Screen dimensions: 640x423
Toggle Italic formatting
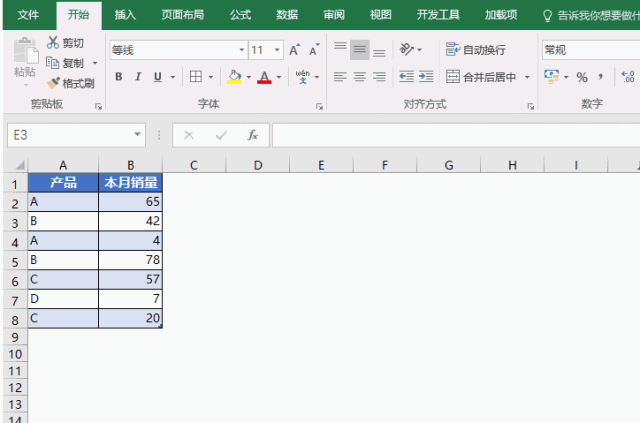138,77
